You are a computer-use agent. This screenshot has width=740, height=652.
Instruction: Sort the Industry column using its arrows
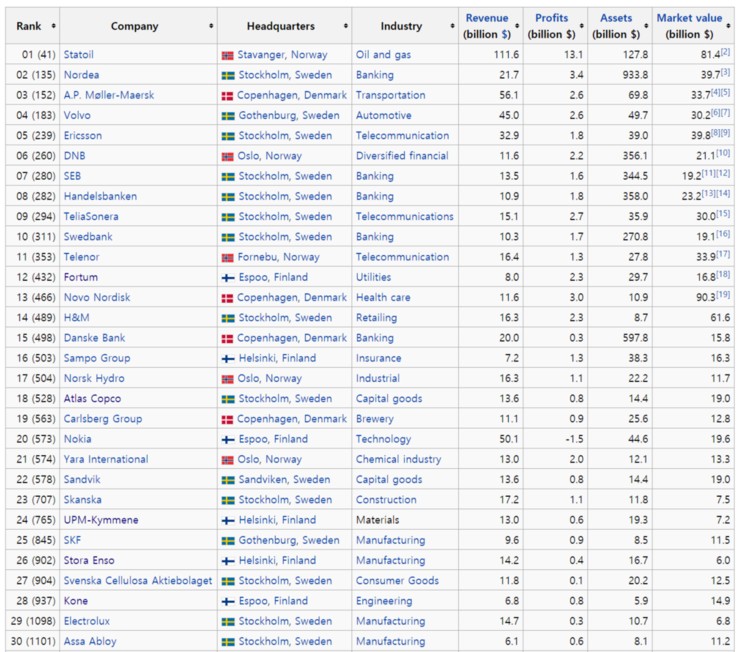tap(452, 26)
